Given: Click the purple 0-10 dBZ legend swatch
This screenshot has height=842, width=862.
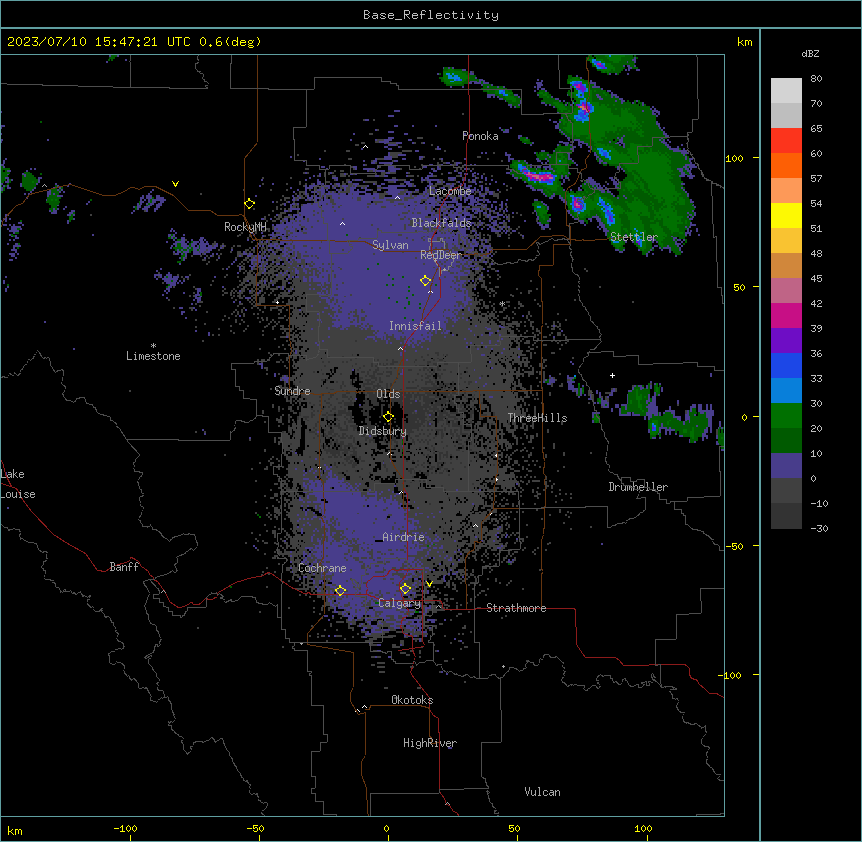Looking at the screenshot, I should click(786, 466).
